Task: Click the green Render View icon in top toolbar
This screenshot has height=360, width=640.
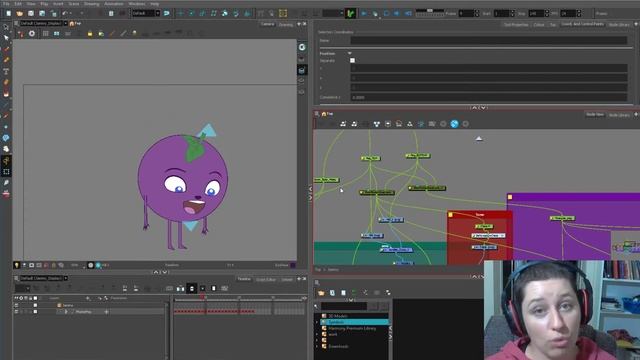Action: 350,13
